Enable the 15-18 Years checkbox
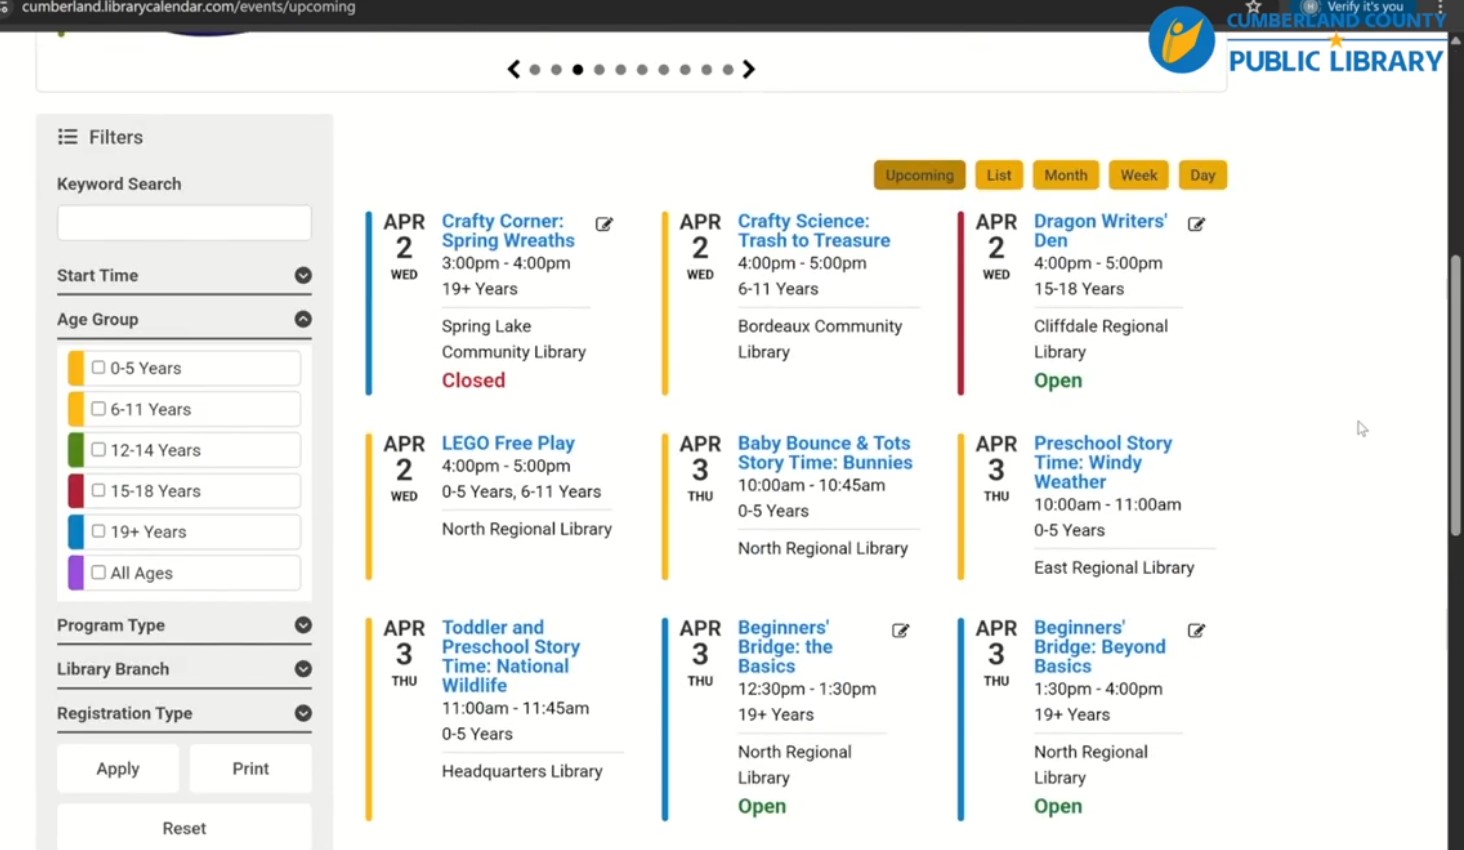Image resolution: width=1464 pixels, height=850 pixels. pos(98,490)
